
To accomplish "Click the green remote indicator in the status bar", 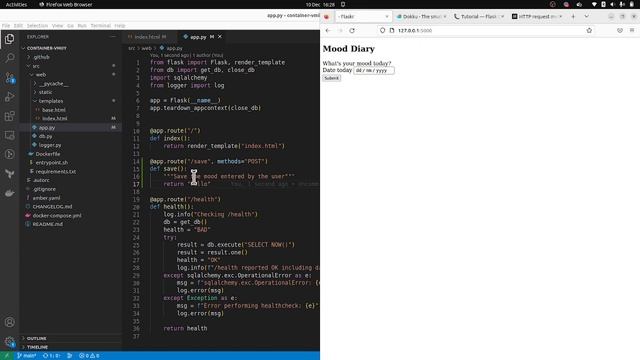I will point(7,356).
